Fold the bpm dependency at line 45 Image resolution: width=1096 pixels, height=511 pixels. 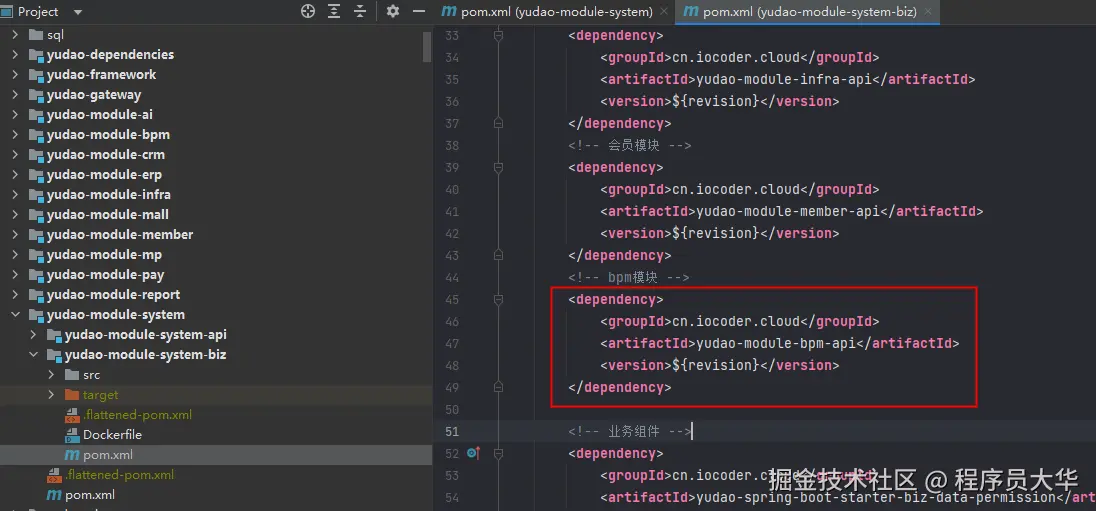pos(498,299)
